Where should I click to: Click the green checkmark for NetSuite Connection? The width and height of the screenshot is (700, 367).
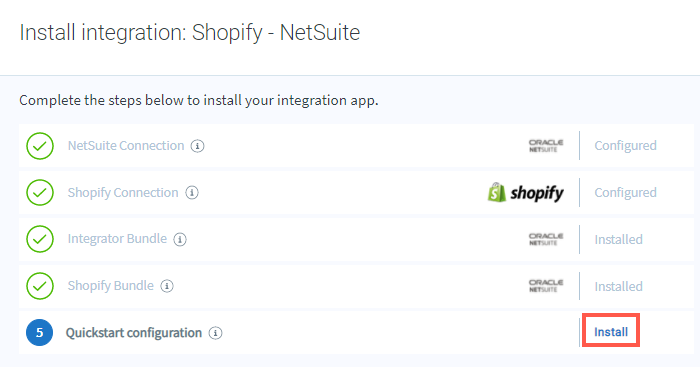tap(40, 146)
